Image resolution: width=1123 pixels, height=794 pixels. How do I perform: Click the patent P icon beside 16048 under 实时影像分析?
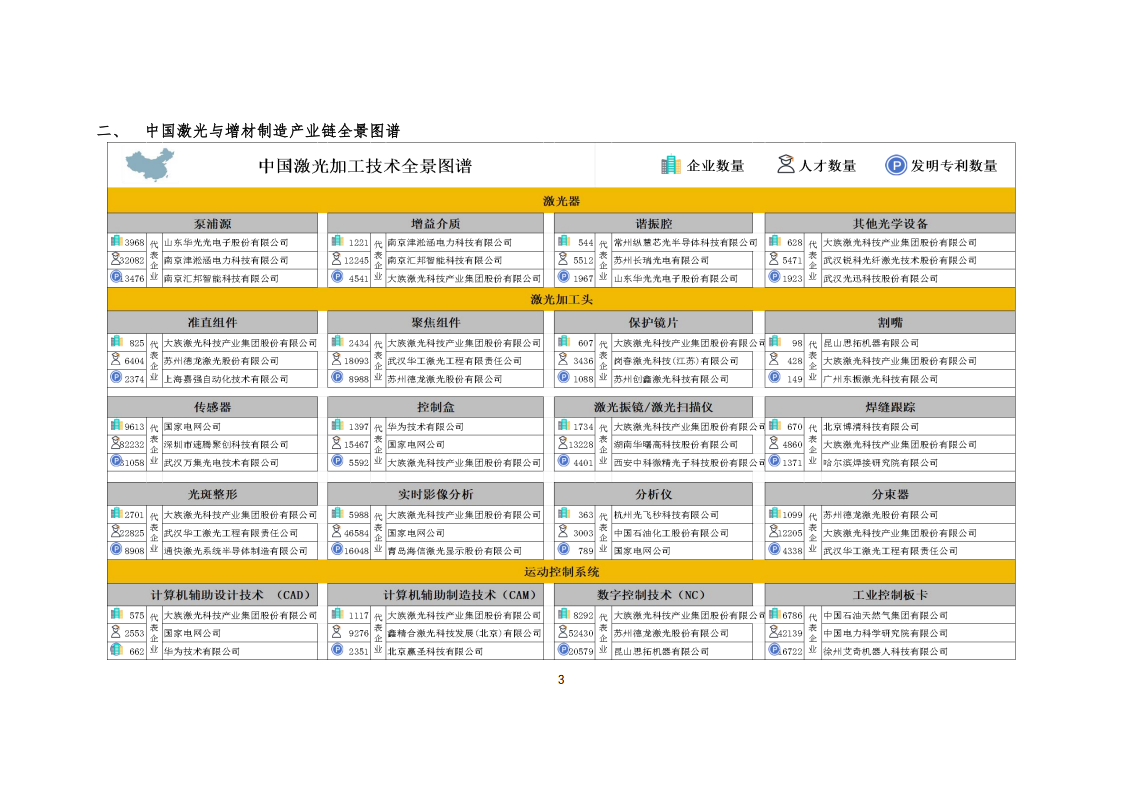pos(337,550)
